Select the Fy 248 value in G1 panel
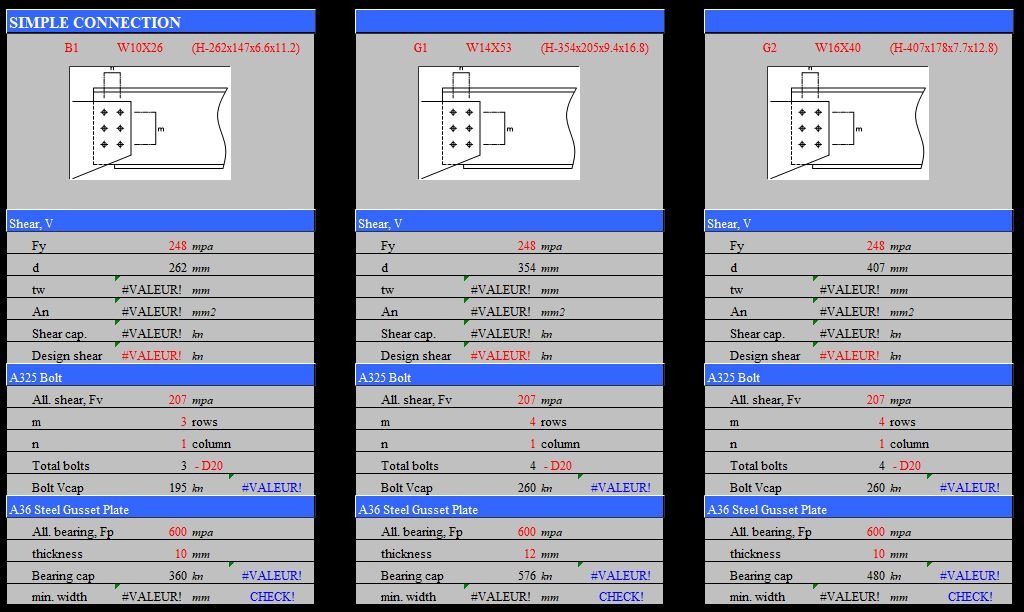Image resolution: width=1024 pixels, height=612 pixels. coord(526,246)
